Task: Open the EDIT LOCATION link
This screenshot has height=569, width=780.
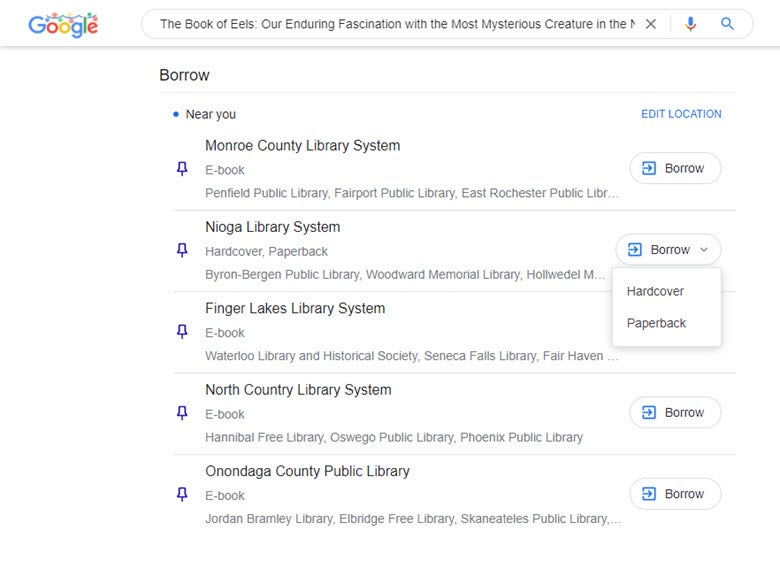Action: [x=681, y=114]
